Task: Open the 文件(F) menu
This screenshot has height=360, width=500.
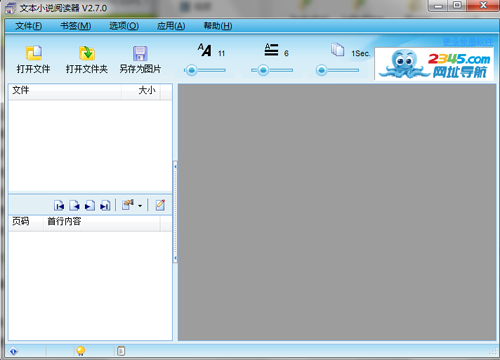Action: (28, 26)
